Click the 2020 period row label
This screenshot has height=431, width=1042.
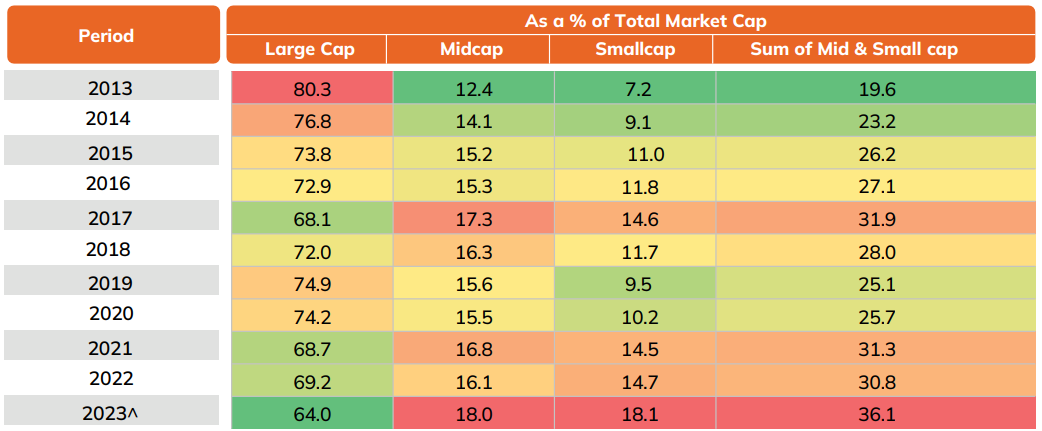(x=110, y=314)
